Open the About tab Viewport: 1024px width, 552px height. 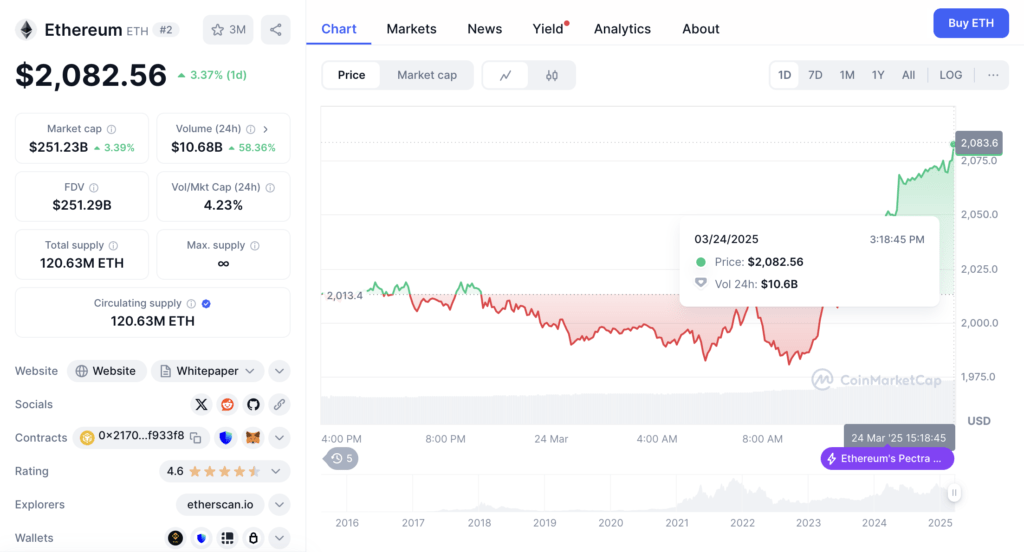coord(701,29)
